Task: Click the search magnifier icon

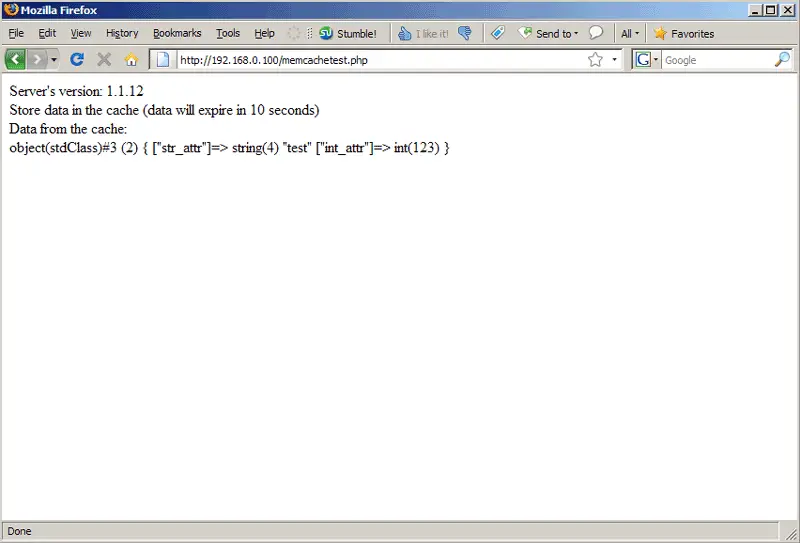Action: coord(782,60)
